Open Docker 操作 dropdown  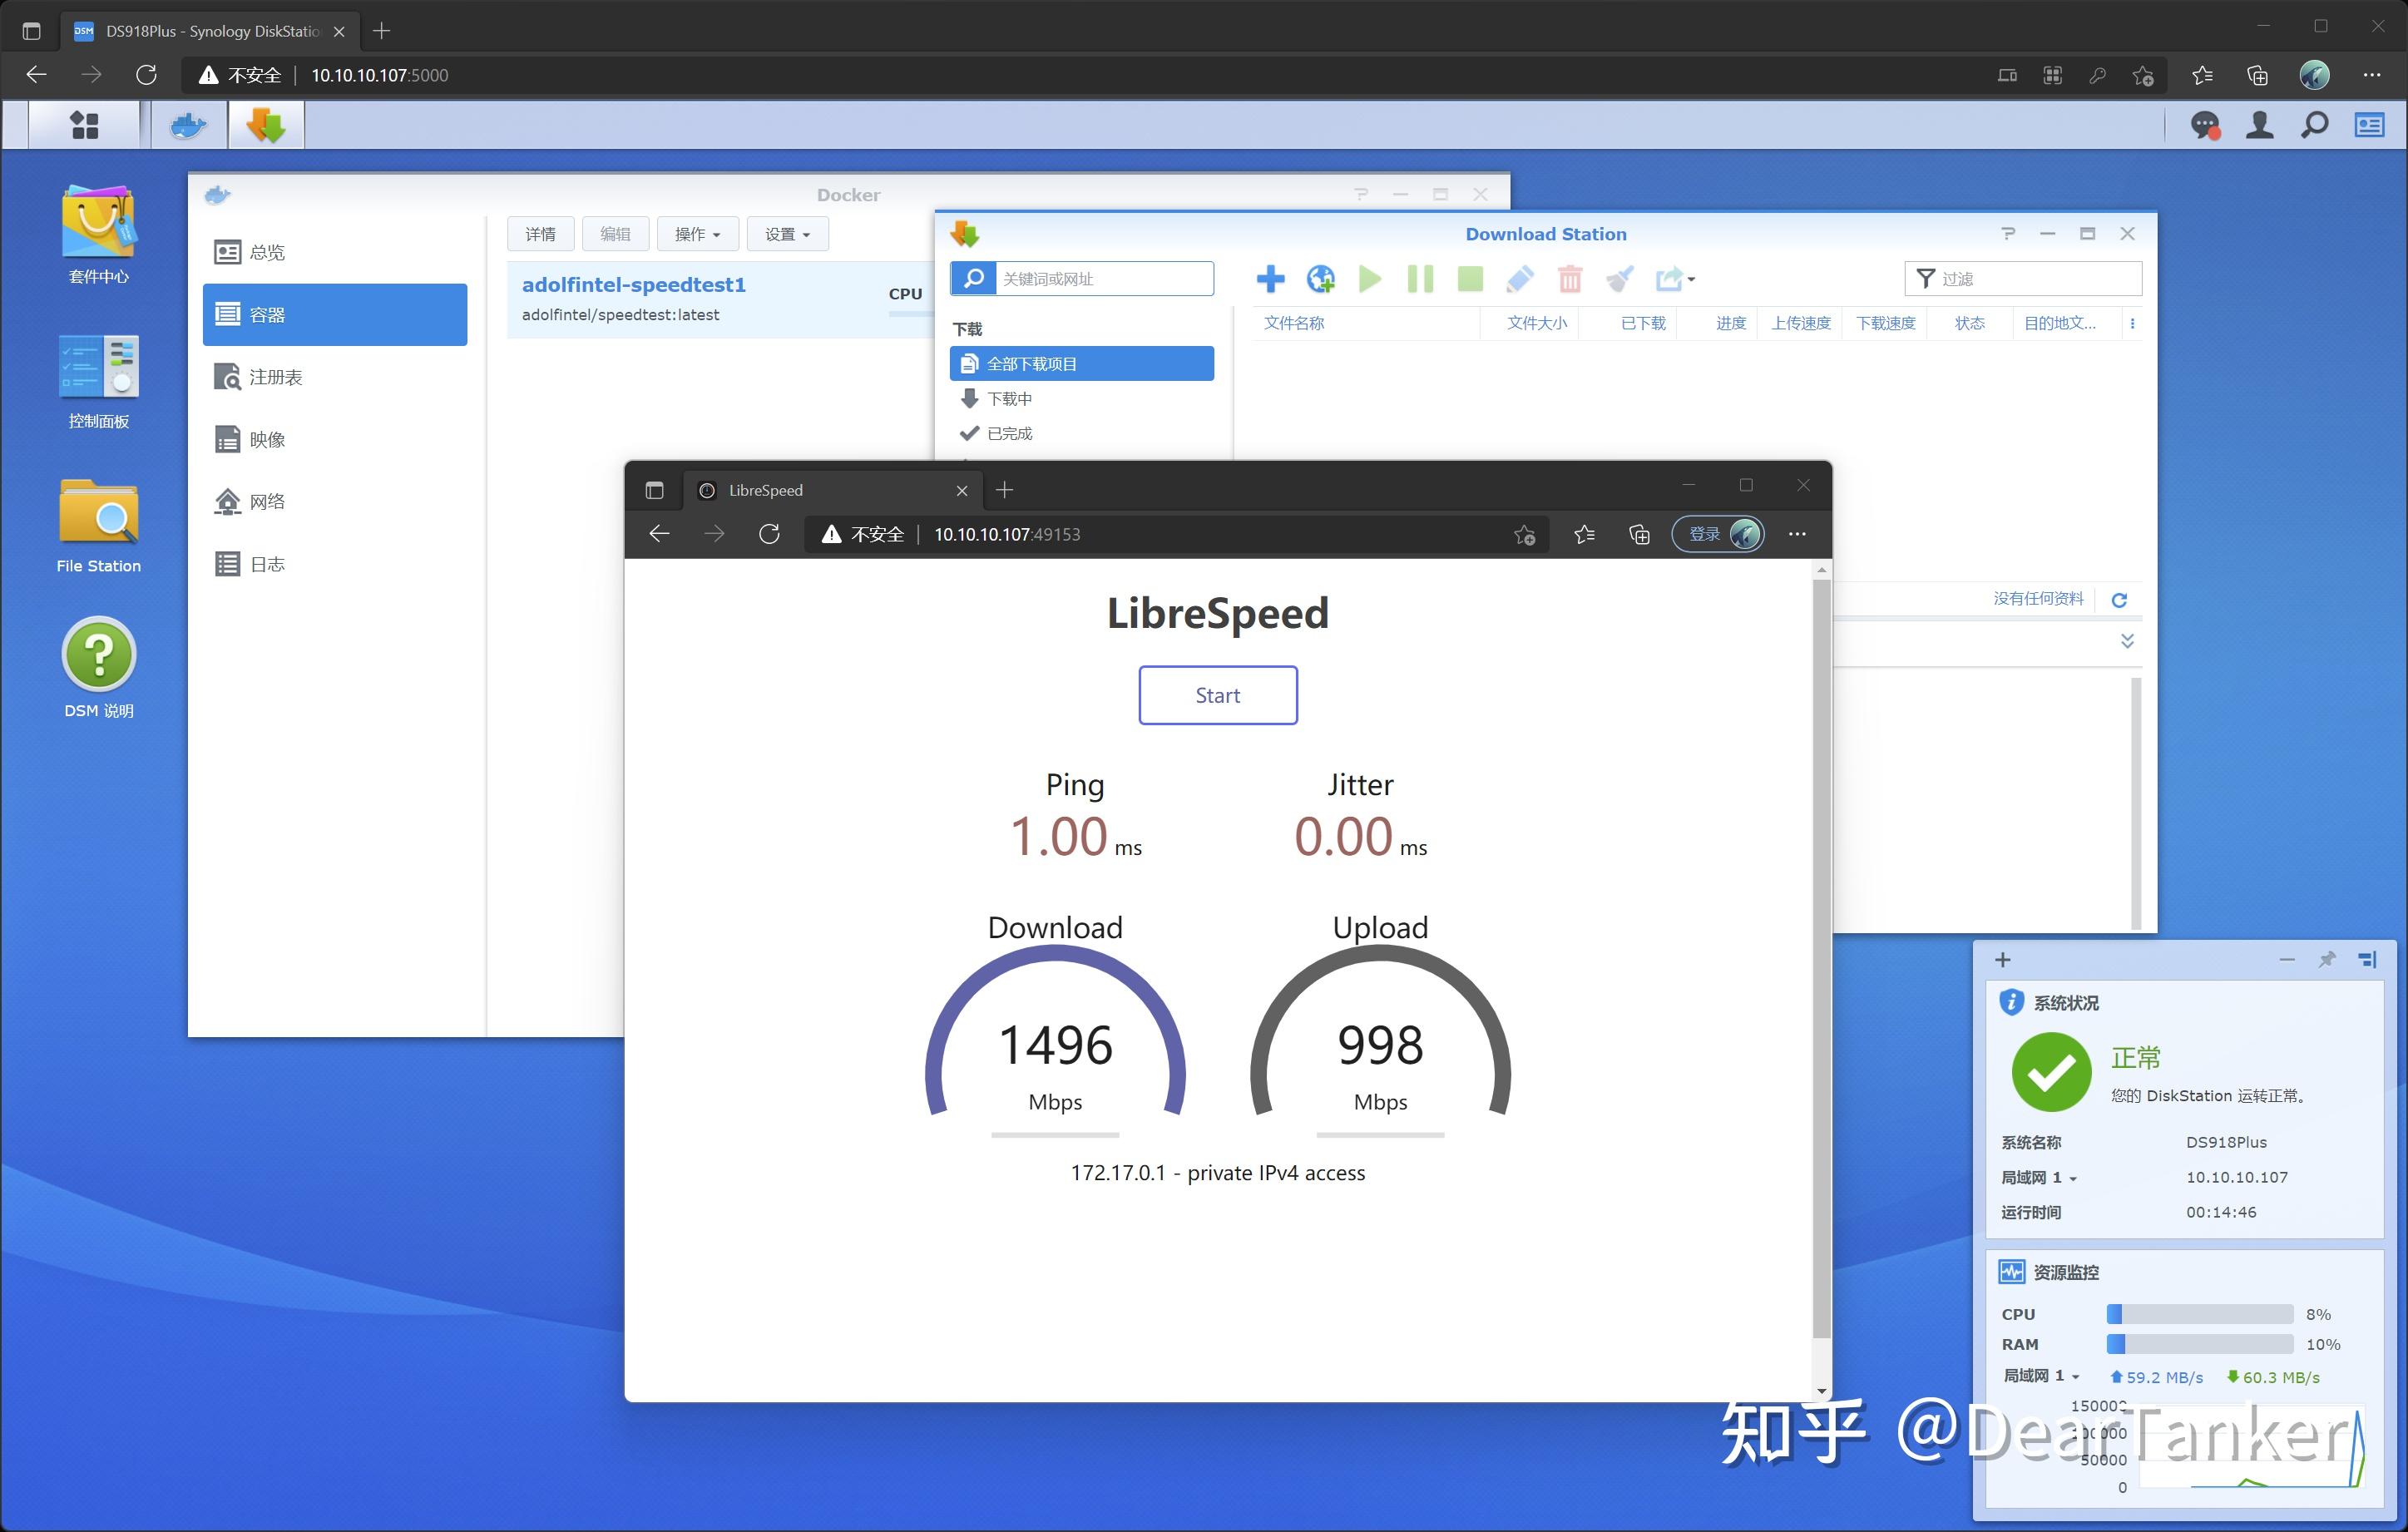(x=697, y=234)
